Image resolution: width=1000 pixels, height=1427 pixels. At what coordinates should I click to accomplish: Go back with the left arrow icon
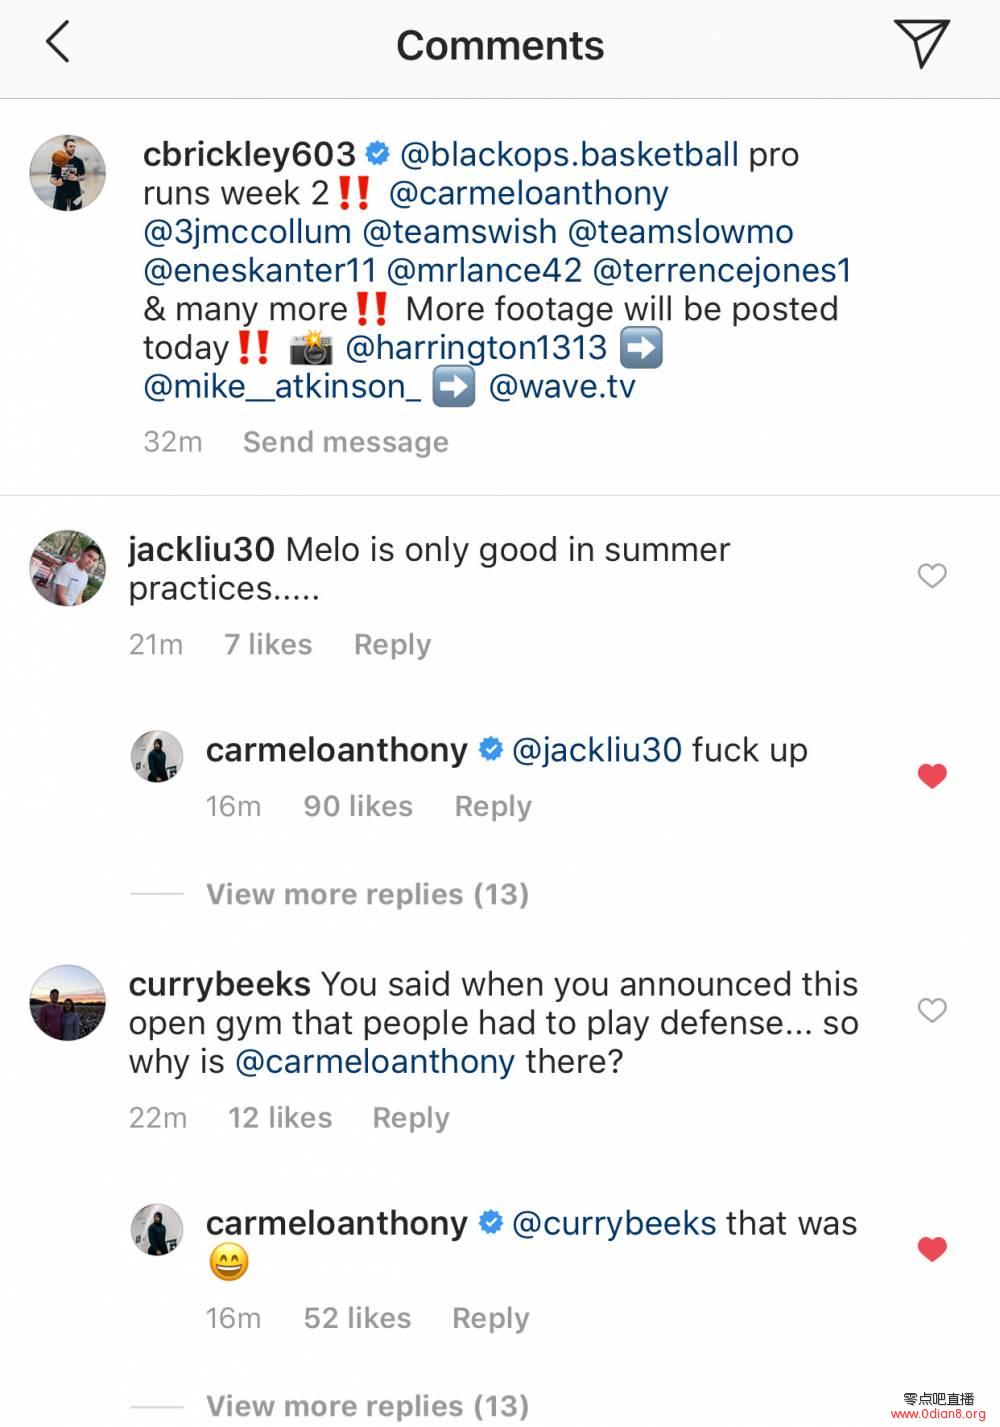tap(58, 43)
